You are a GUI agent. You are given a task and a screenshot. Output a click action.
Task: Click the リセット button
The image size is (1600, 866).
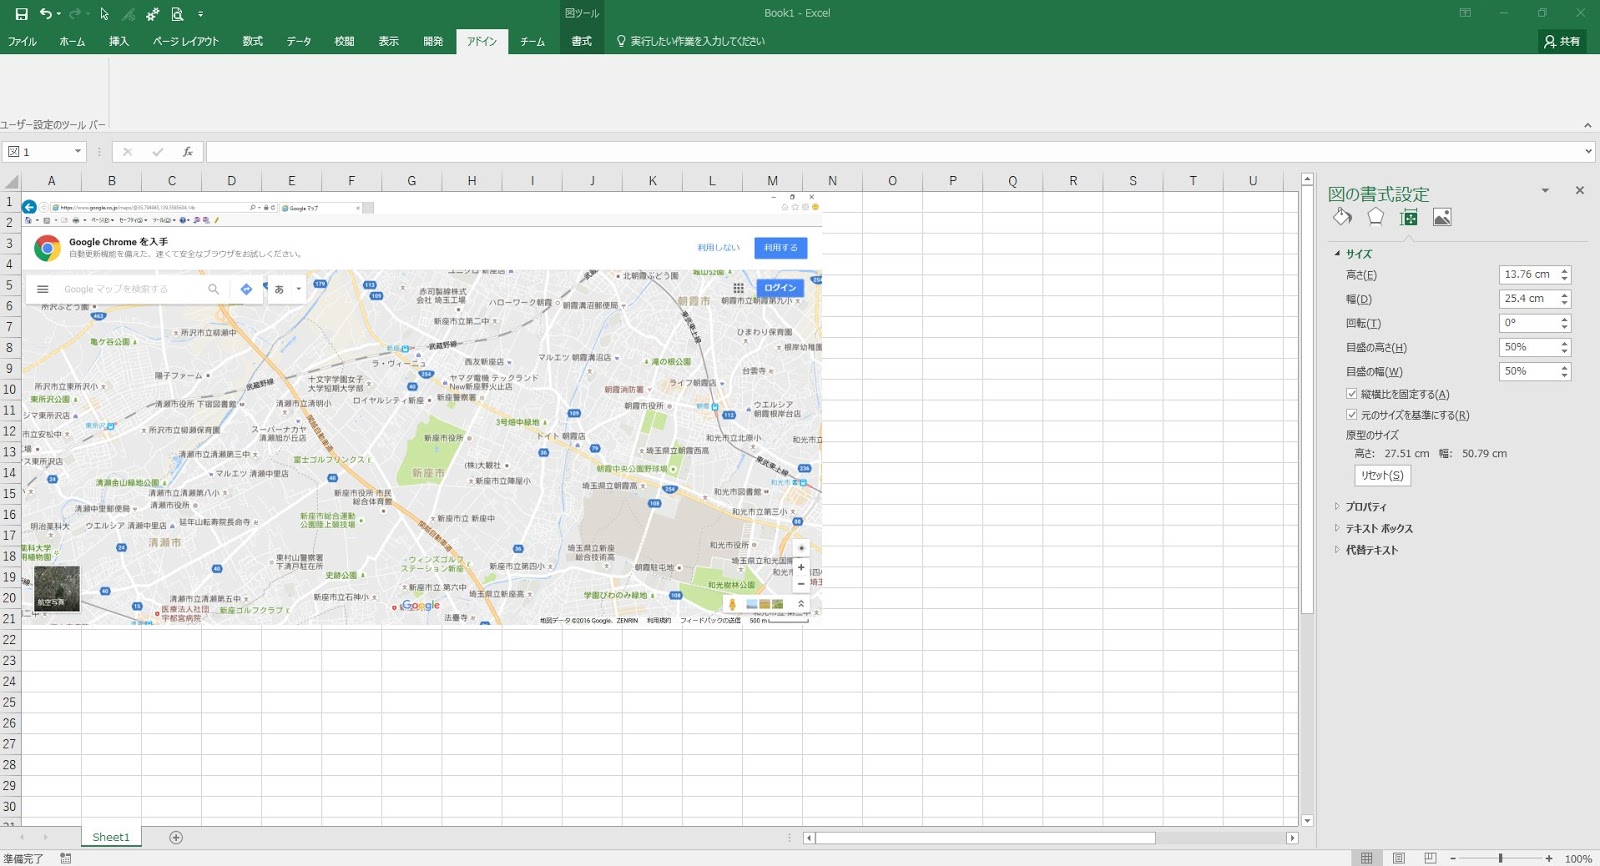pos(1382,476)
